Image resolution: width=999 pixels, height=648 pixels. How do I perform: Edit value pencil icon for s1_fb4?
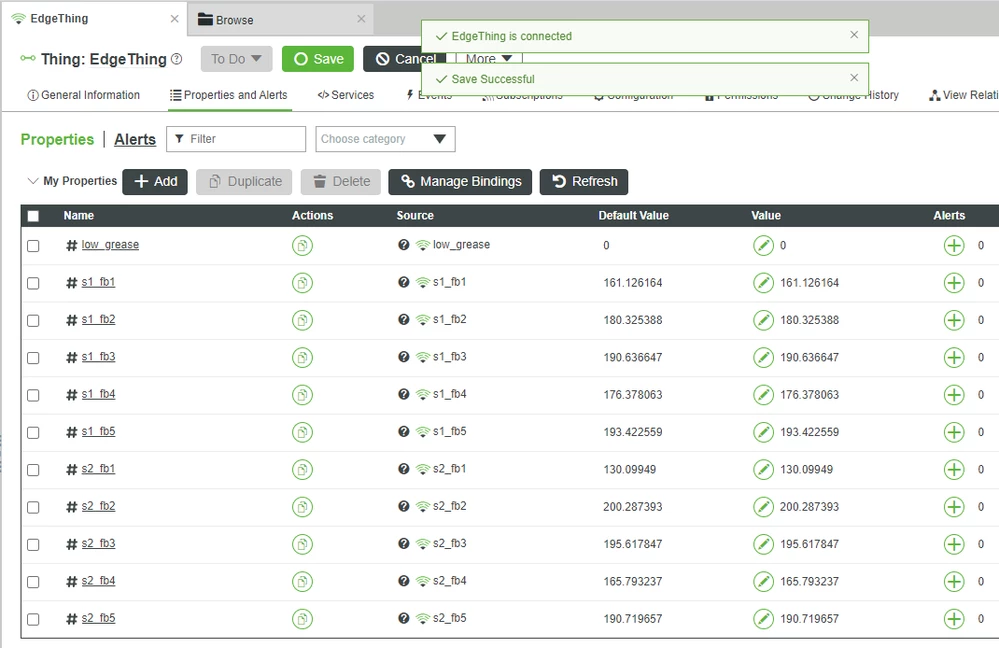763,395
